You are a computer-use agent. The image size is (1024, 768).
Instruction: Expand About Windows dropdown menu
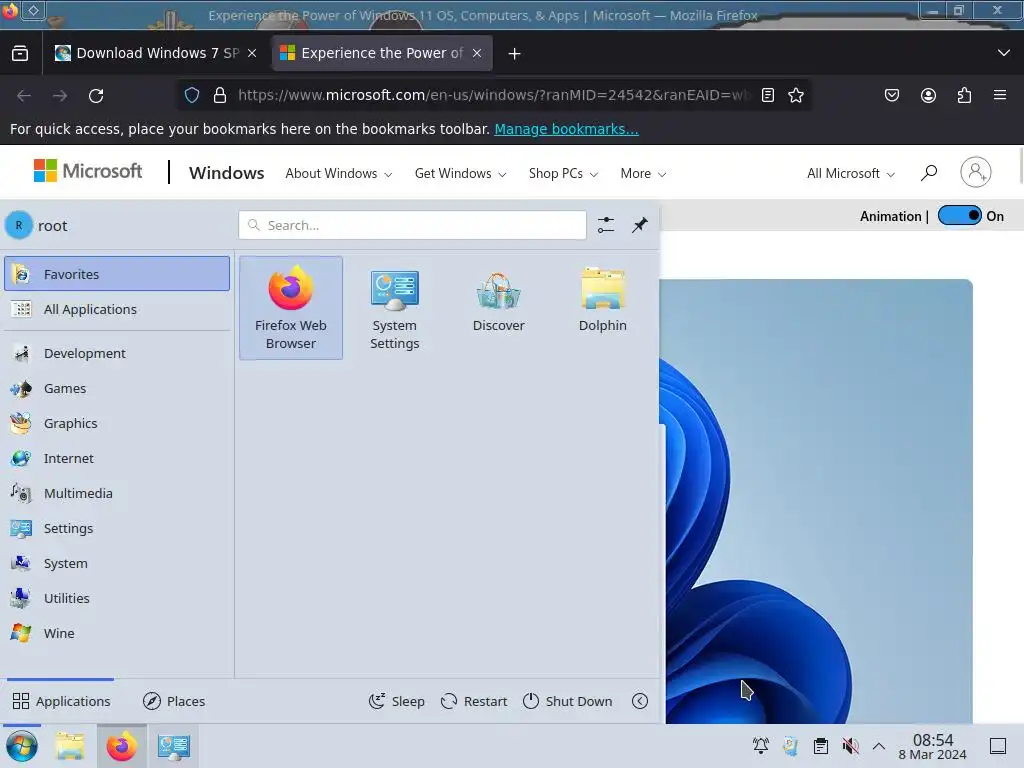pos(338,173)
